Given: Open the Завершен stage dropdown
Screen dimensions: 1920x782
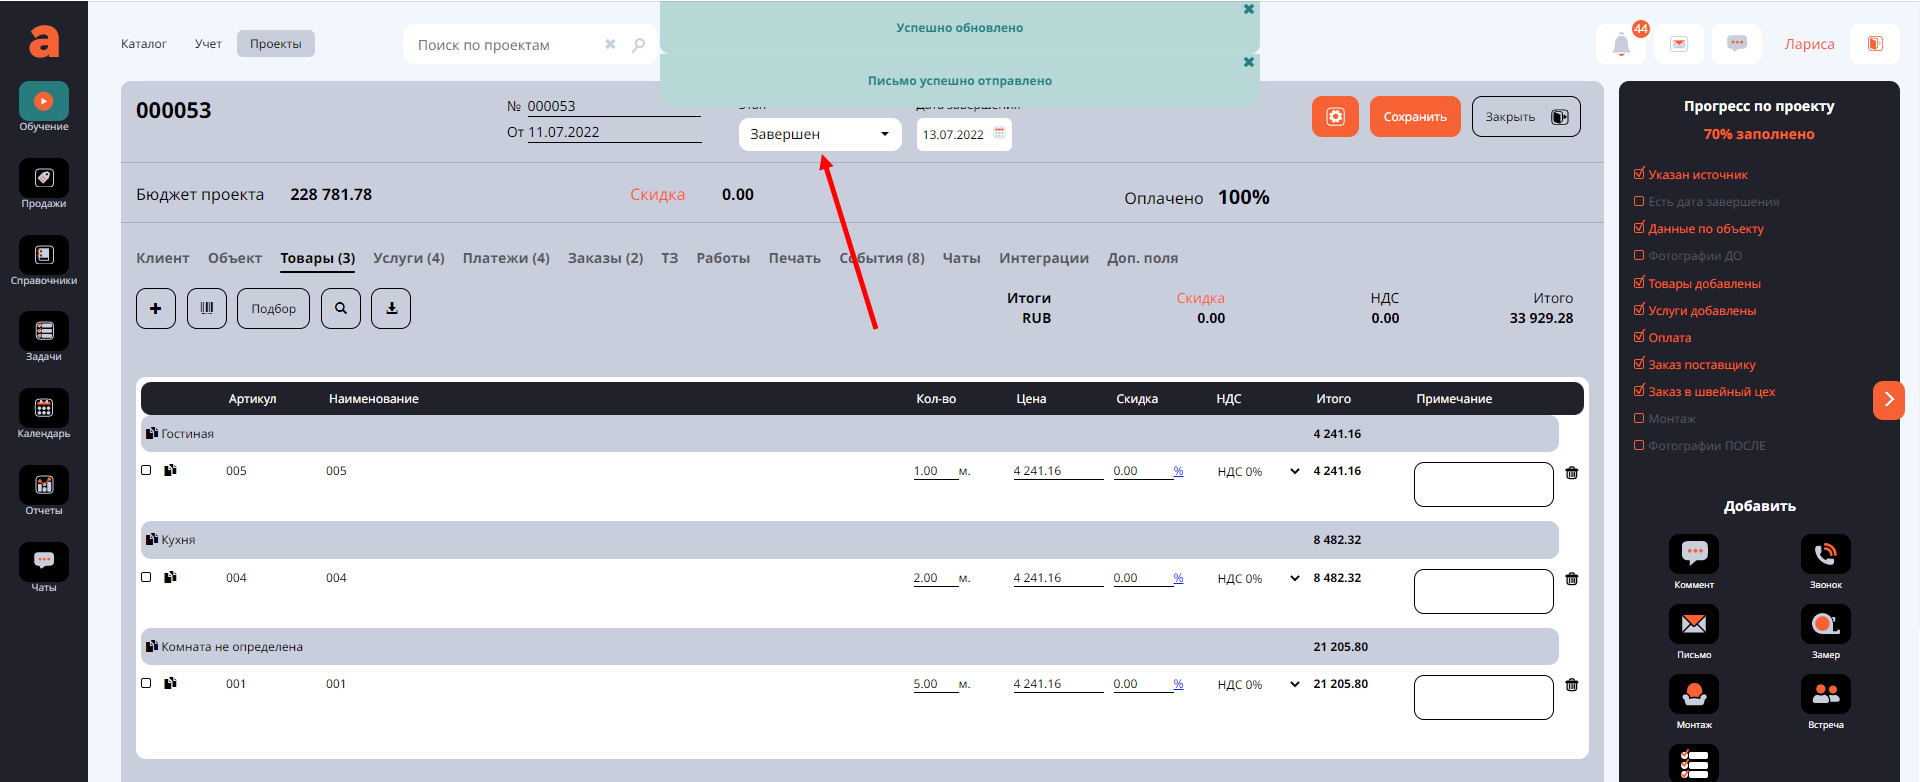Looking at the screenshot, I should (819, 134).
